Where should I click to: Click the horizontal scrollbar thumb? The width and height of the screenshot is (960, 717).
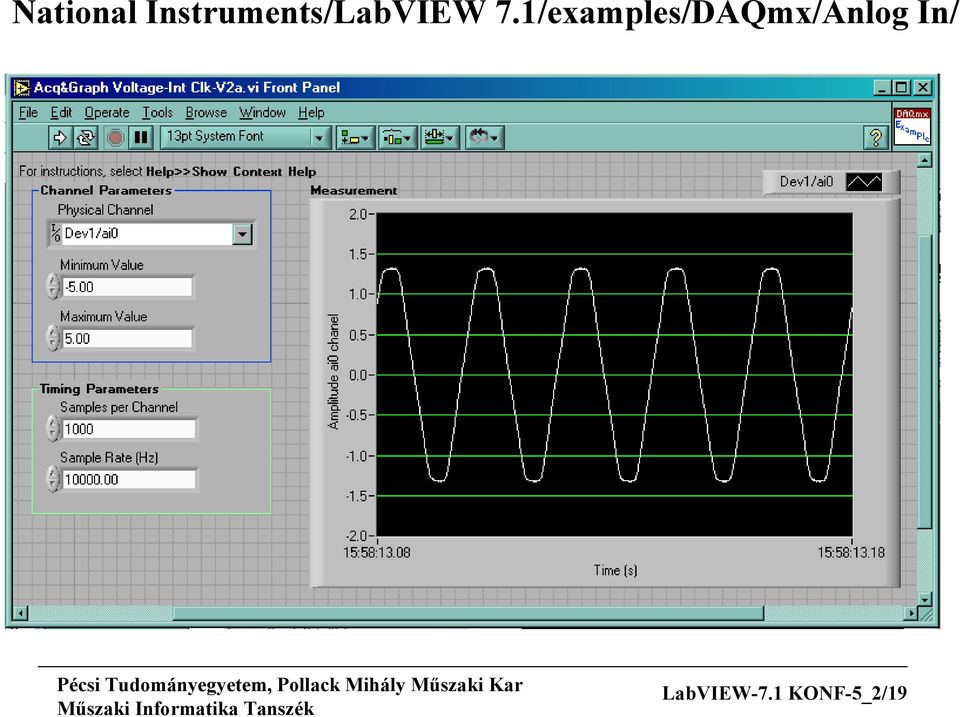[469, 613]
